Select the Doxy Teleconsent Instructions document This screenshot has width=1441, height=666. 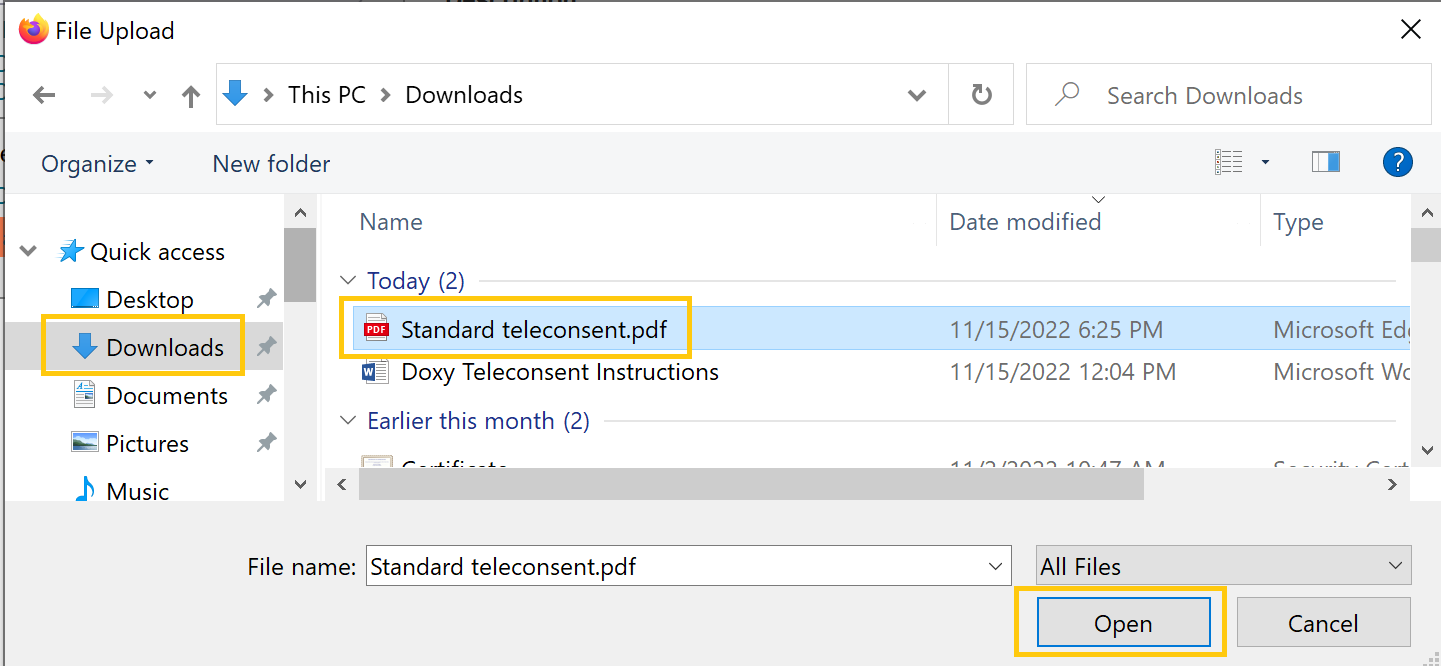(x=559, y=373)
